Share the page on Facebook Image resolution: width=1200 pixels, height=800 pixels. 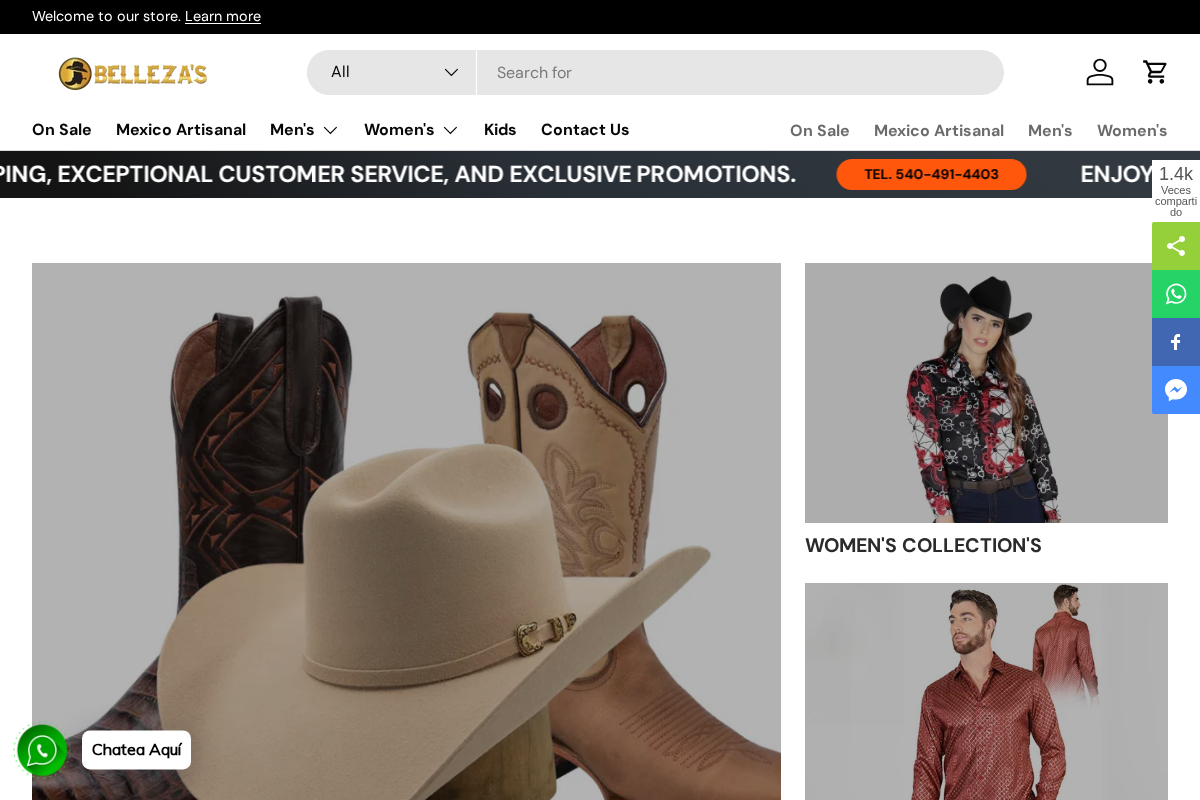1176,341
